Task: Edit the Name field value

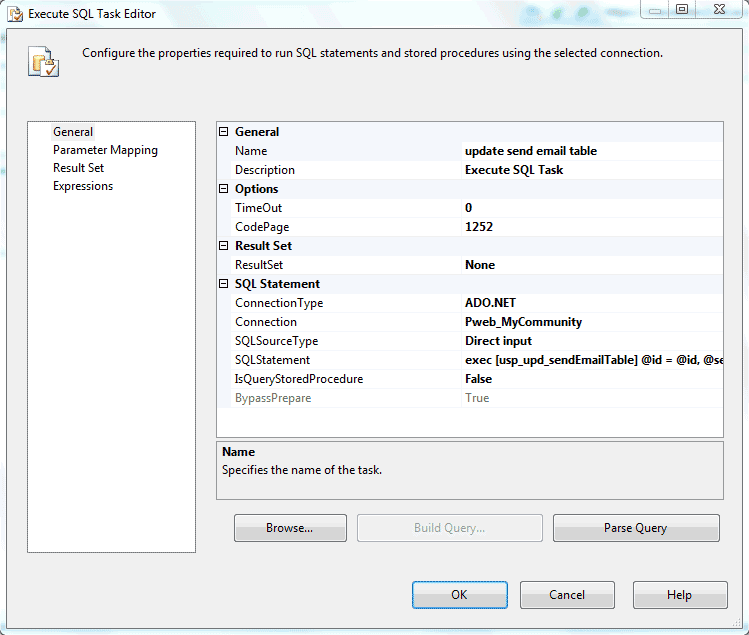Action: point(590,151)
